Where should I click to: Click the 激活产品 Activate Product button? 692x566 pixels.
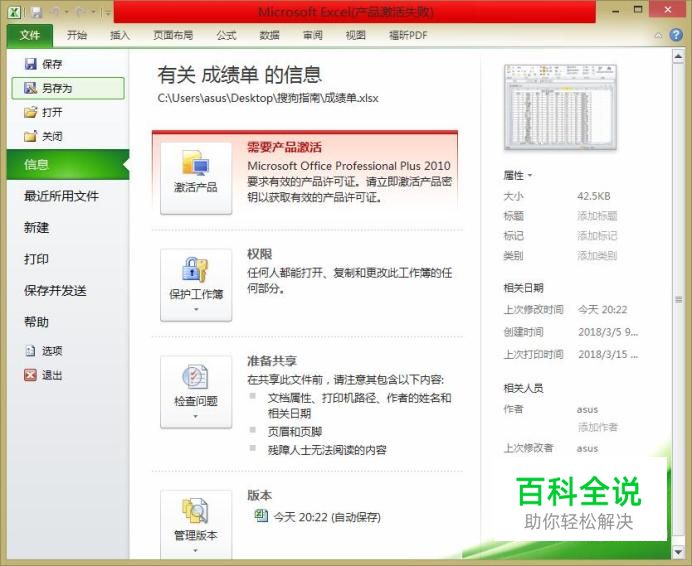tap(196, 178)
